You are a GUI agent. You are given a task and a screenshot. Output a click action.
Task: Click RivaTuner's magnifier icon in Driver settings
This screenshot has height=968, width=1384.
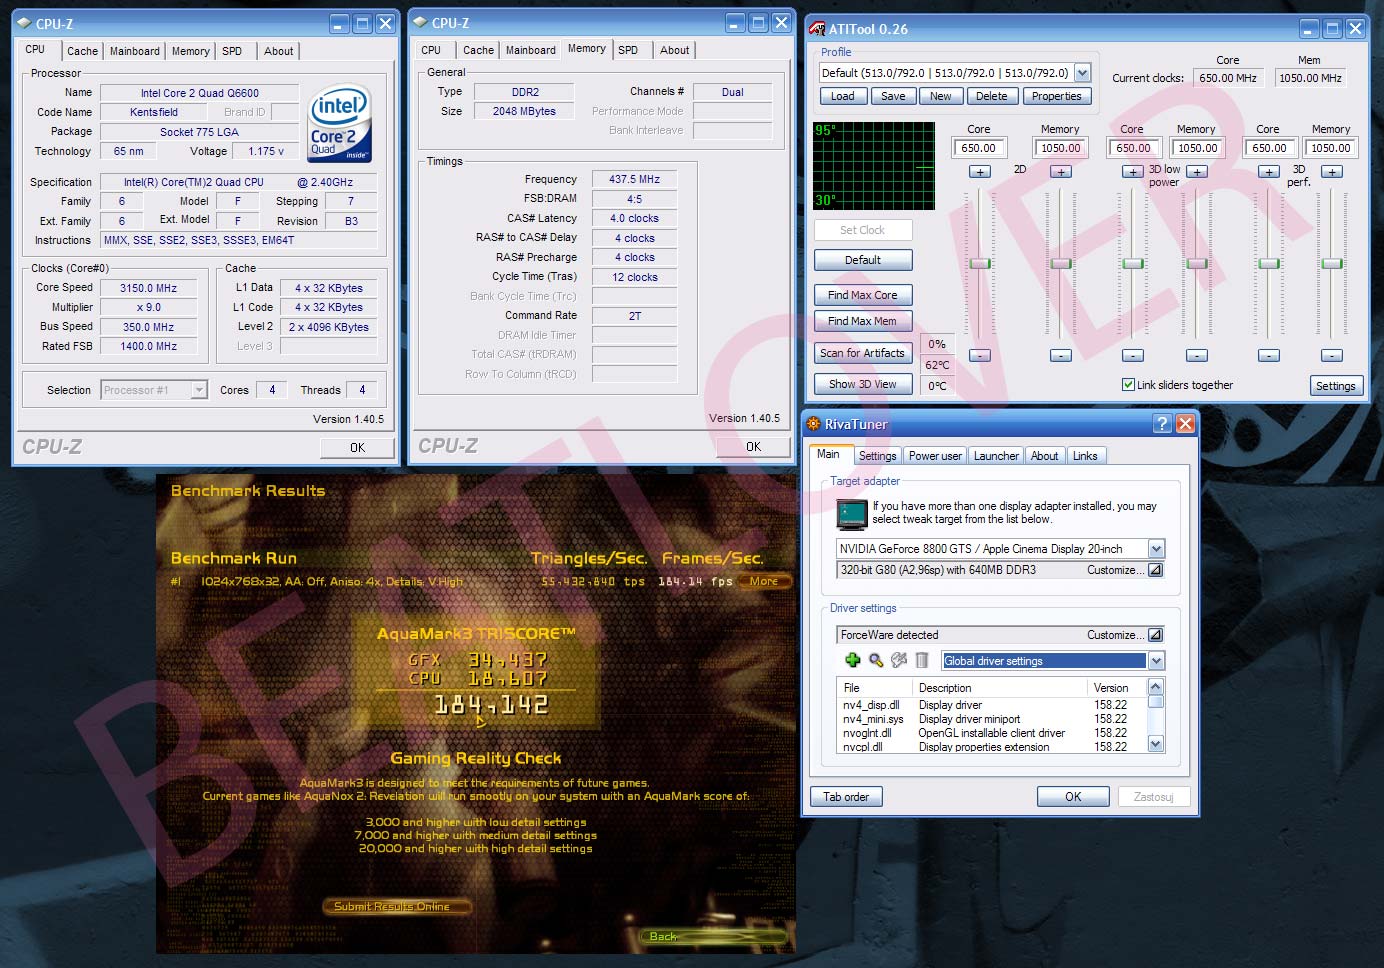coord(876,660)
